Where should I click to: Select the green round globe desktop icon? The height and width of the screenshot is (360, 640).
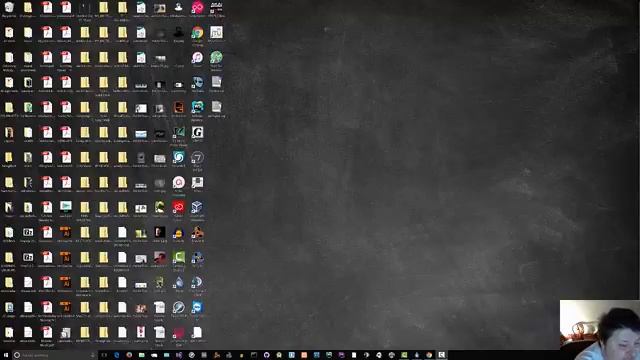(216, 58)
